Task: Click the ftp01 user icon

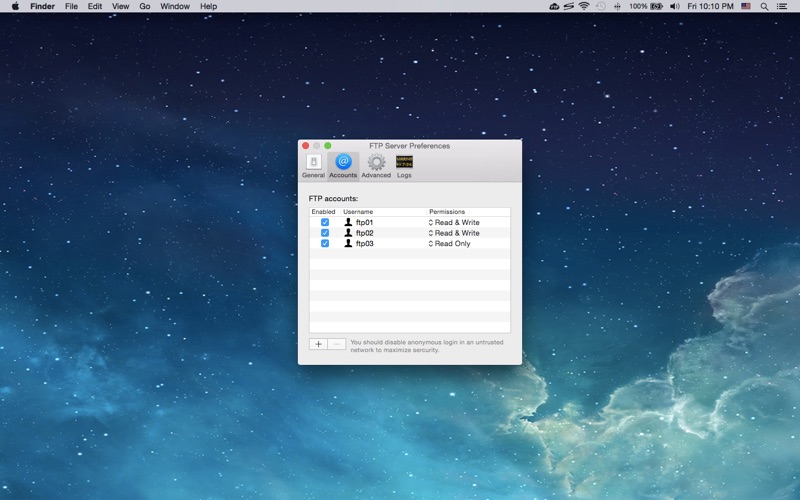Action: click(348, 222)
